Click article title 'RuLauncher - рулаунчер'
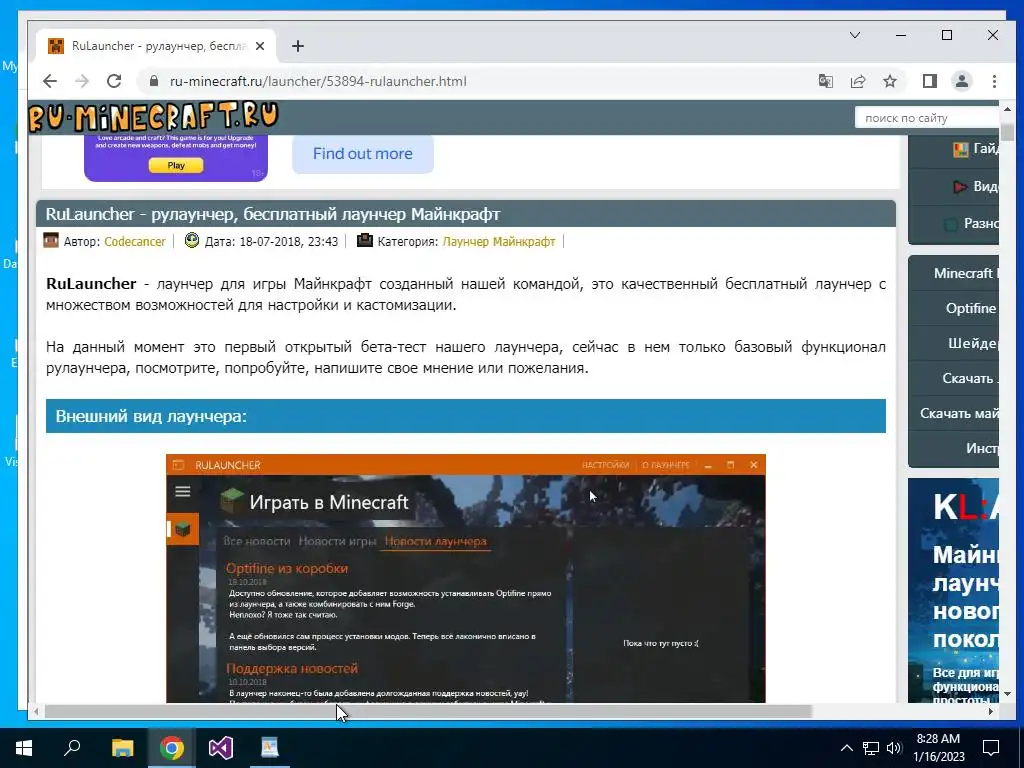The height and width of the screenshot is (768, 1024). pyautogui.click(x=273, y=214)
